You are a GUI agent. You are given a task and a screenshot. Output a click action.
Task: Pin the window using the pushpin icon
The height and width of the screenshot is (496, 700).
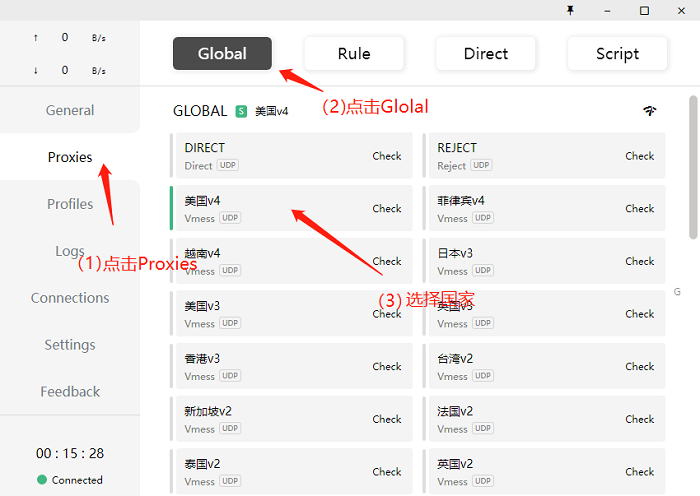(570, 10)
